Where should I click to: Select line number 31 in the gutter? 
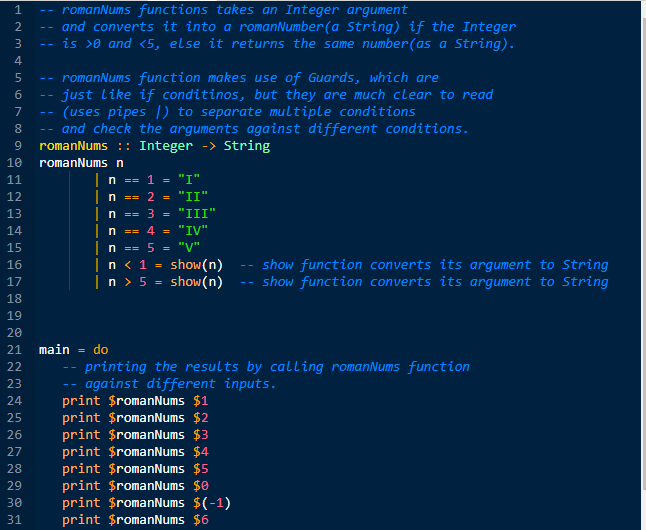pyautogui.click(x=13, y=520)
